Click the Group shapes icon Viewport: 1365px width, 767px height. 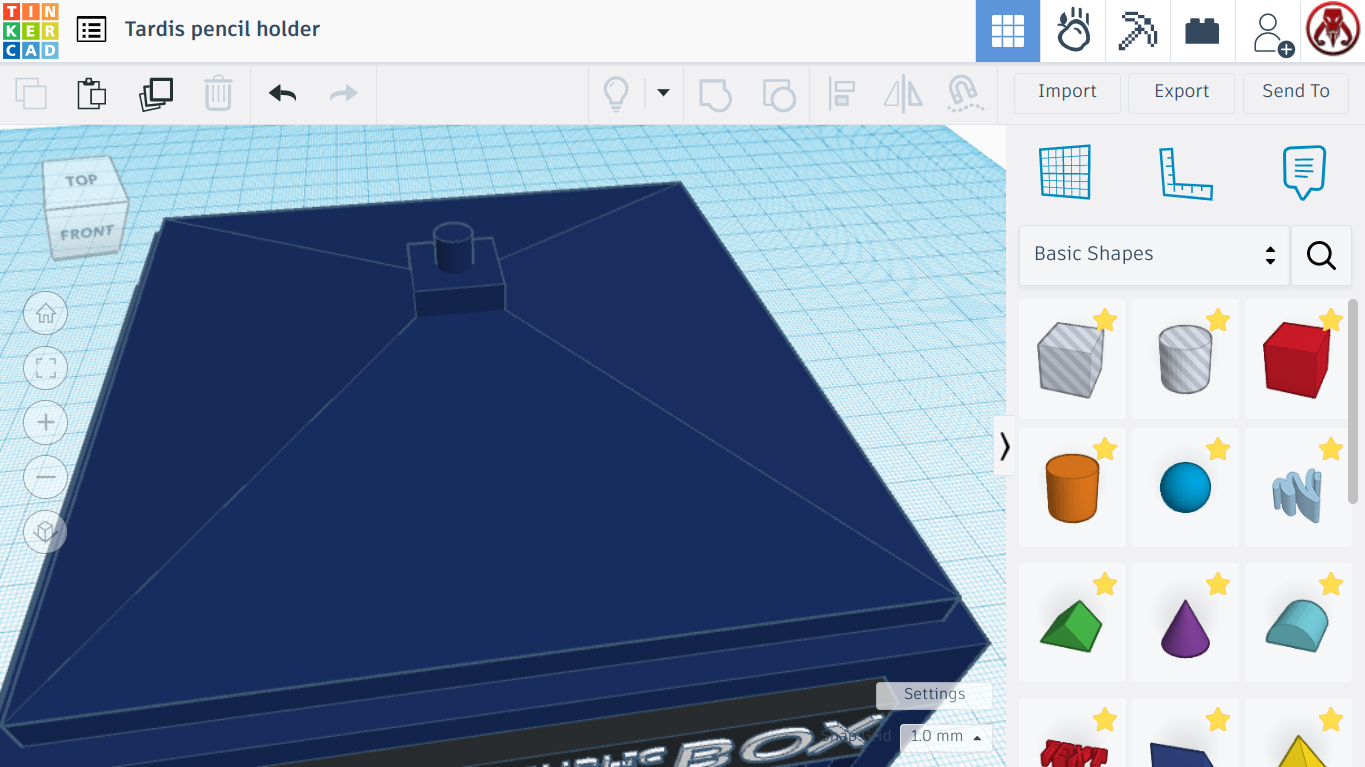715,94
